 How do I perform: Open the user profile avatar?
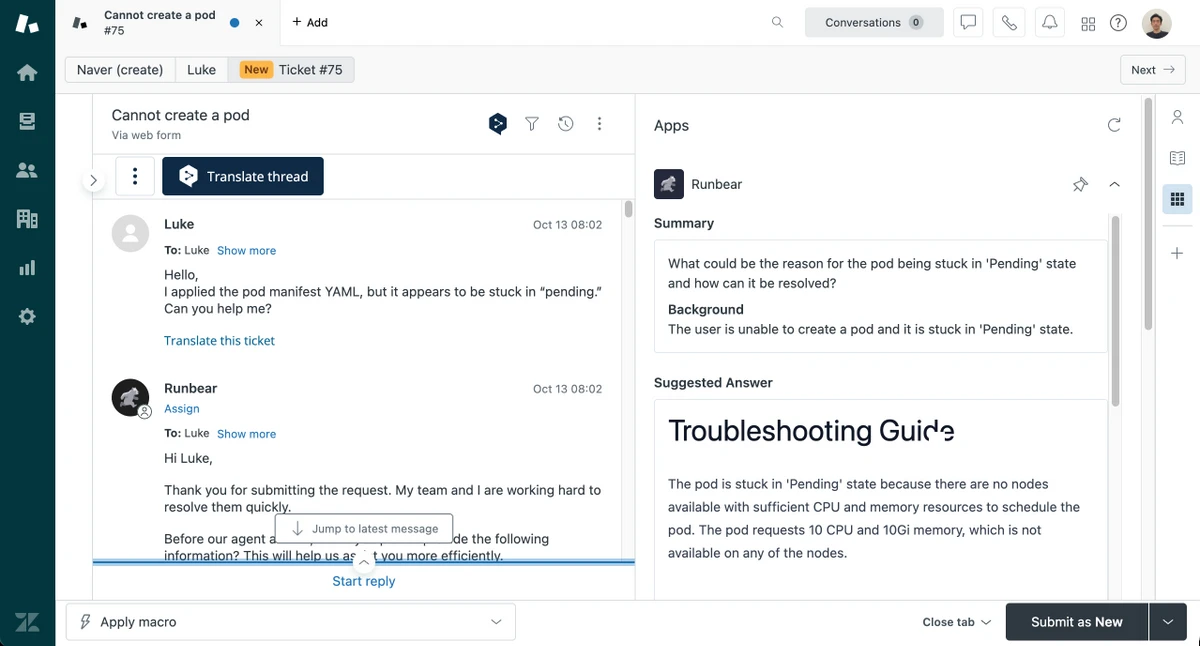click(1157, 23)
